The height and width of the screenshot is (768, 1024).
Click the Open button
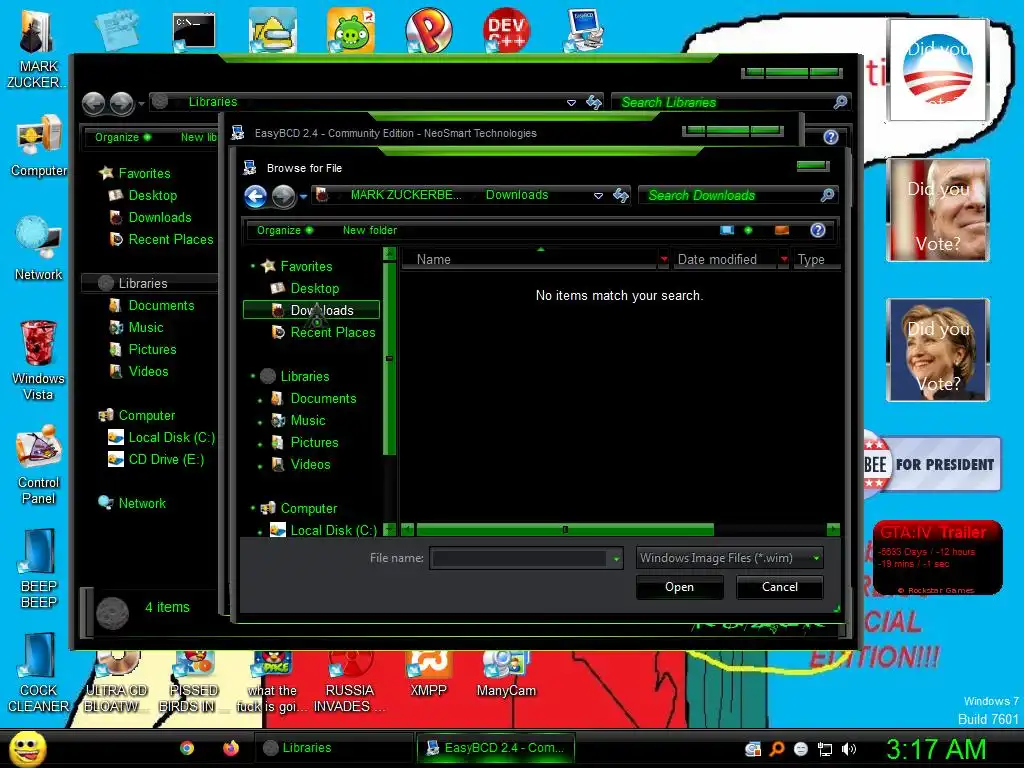tap(679, 587)
